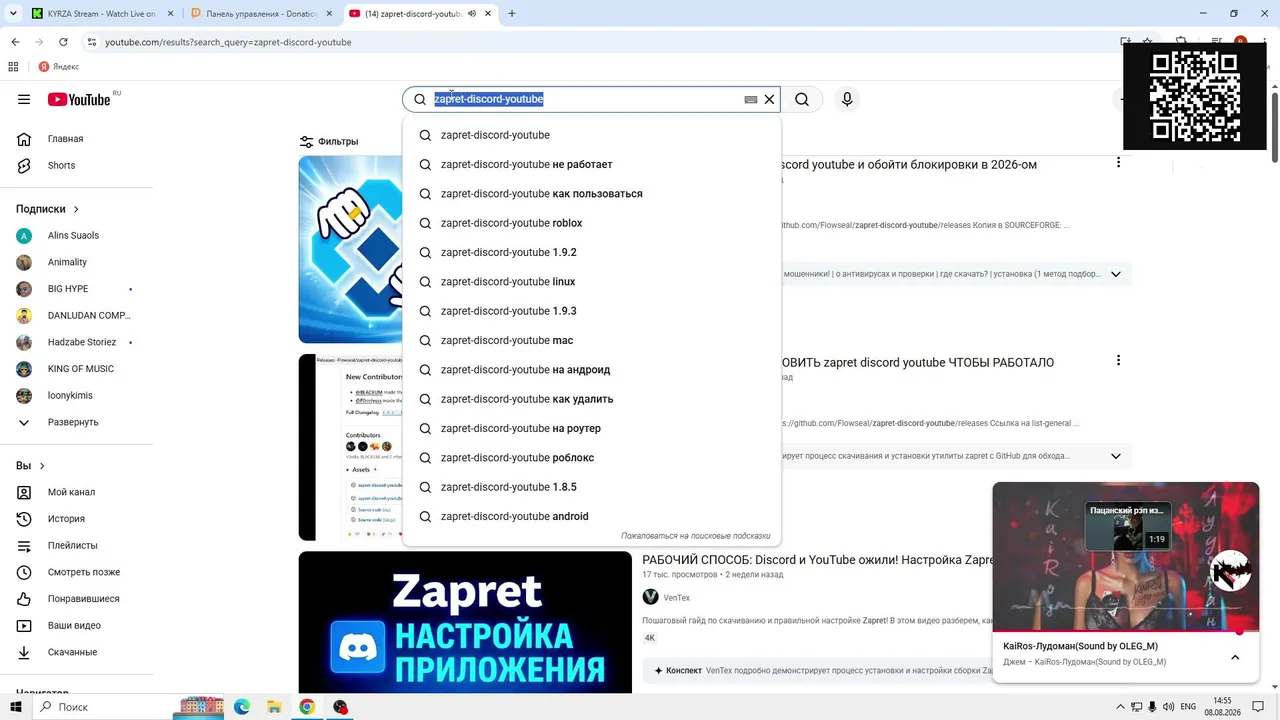Select suggestion 'zapret-discord-youtube не работает'
Image resolution: width=1280 pixels, height=720 pixels.
click(x=592, y=164)
